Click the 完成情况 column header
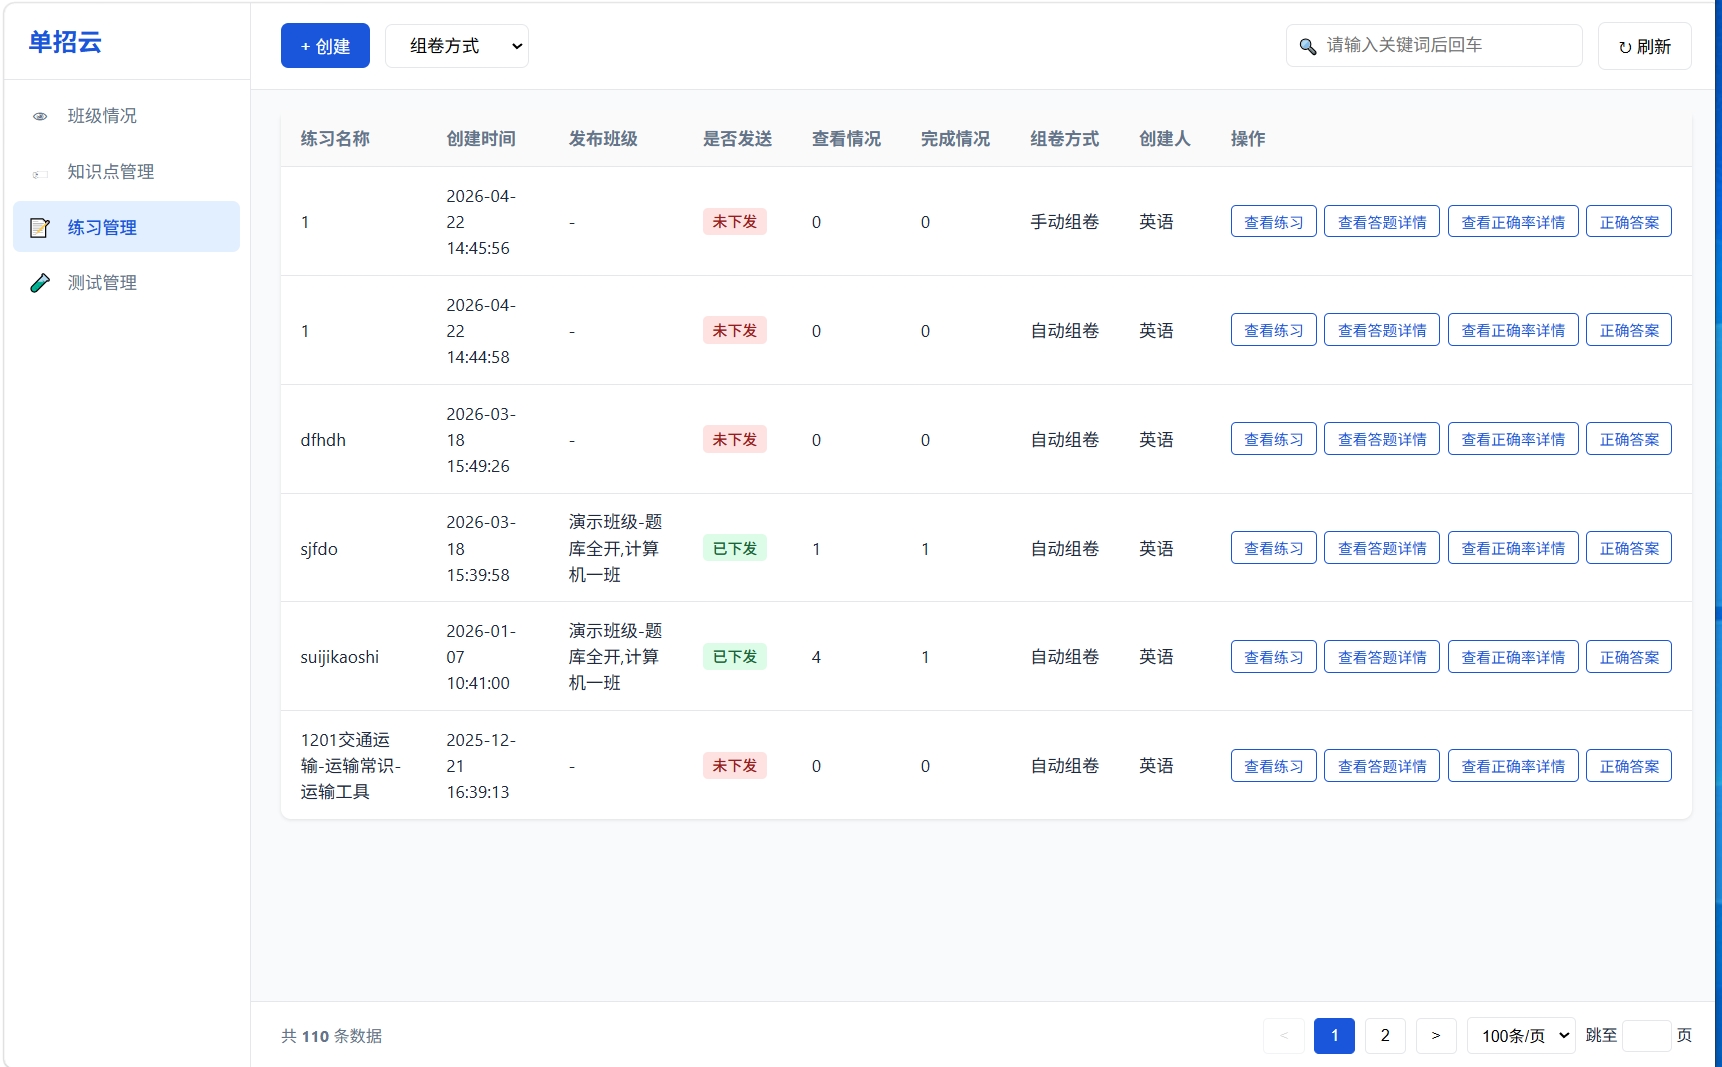Image resolution: width=1722 pixels, height=1067 pixels. 955,139
